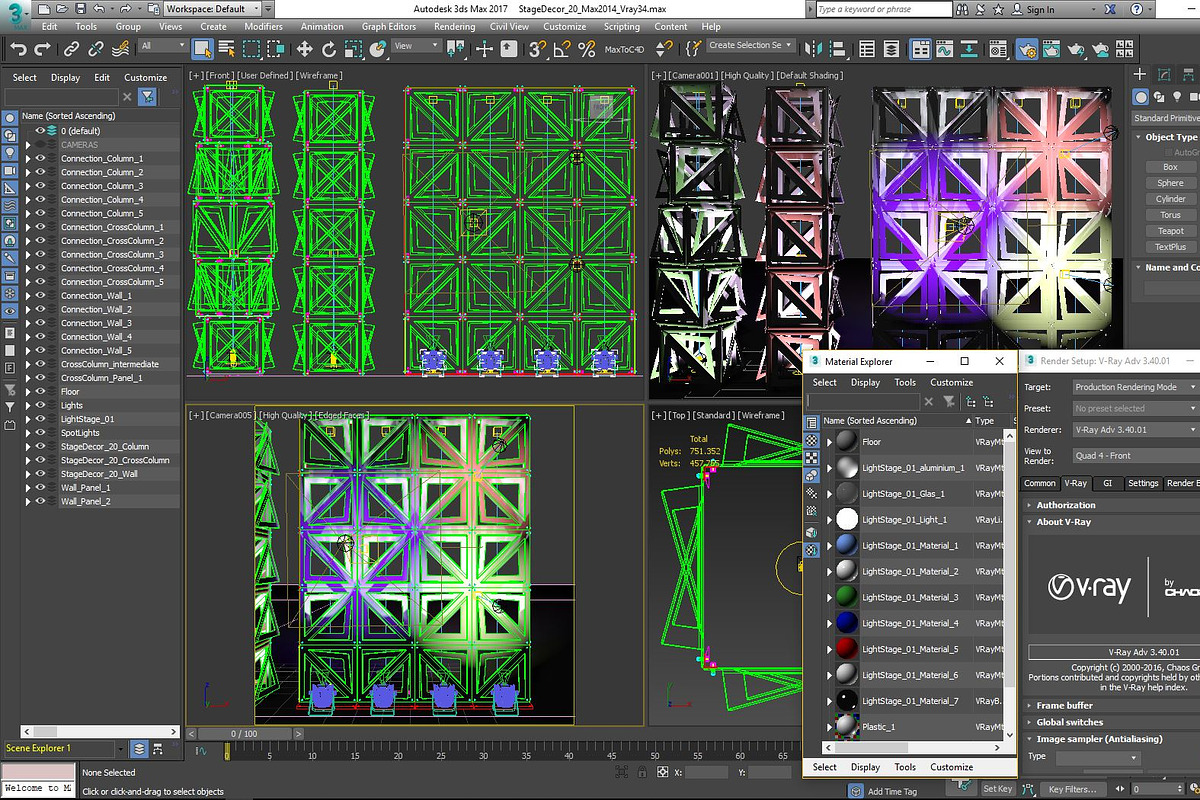This screenshot has width=1200, height=800.
Task: Expand LightStage_01_Material_3 material row
Action: tap(829, 597)
